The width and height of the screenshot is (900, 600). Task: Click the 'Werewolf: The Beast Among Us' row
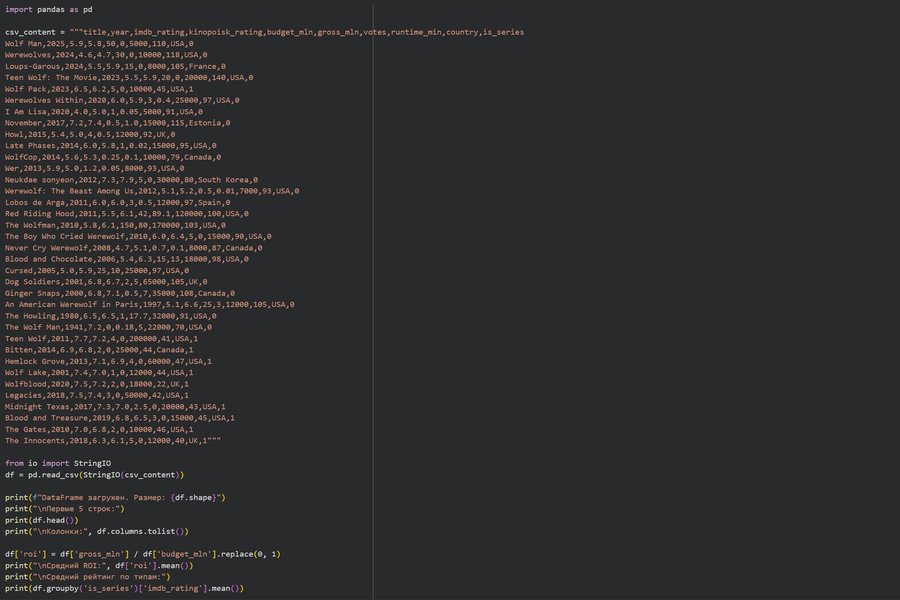152,191
